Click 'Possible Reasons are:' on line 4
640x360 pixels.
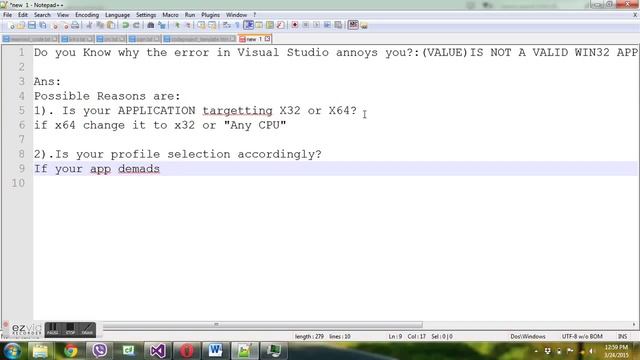[x=107, y=96]
